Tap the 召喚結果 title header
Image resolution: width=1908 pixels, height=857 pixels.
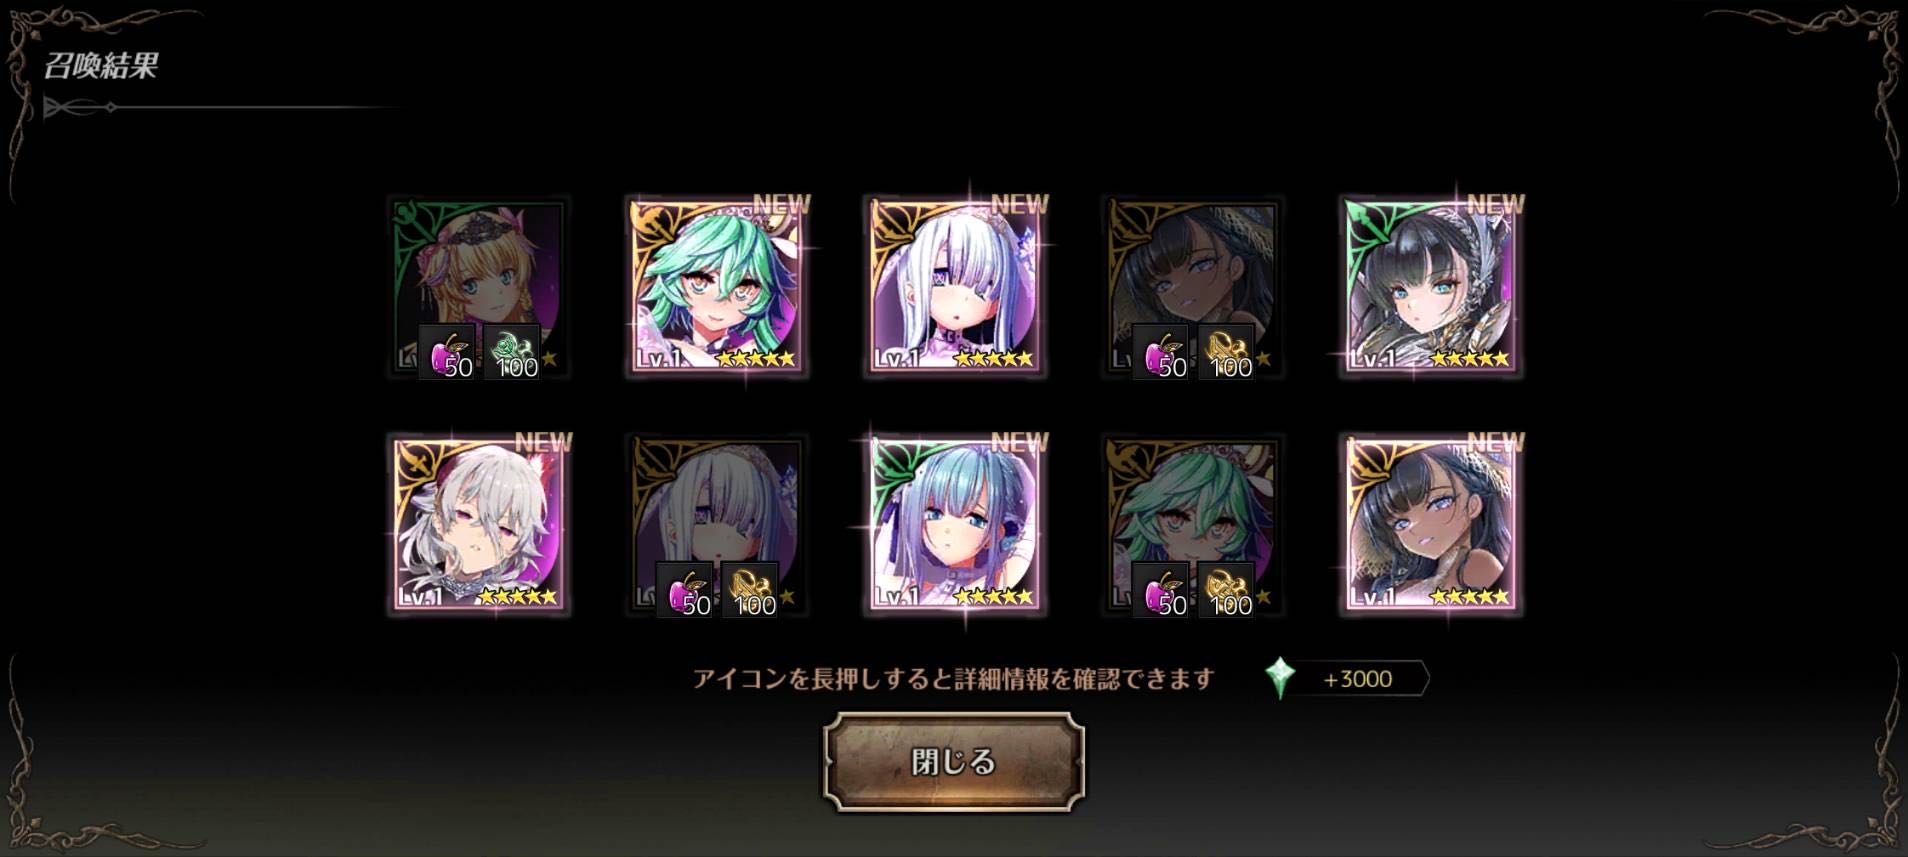[101, 66]
